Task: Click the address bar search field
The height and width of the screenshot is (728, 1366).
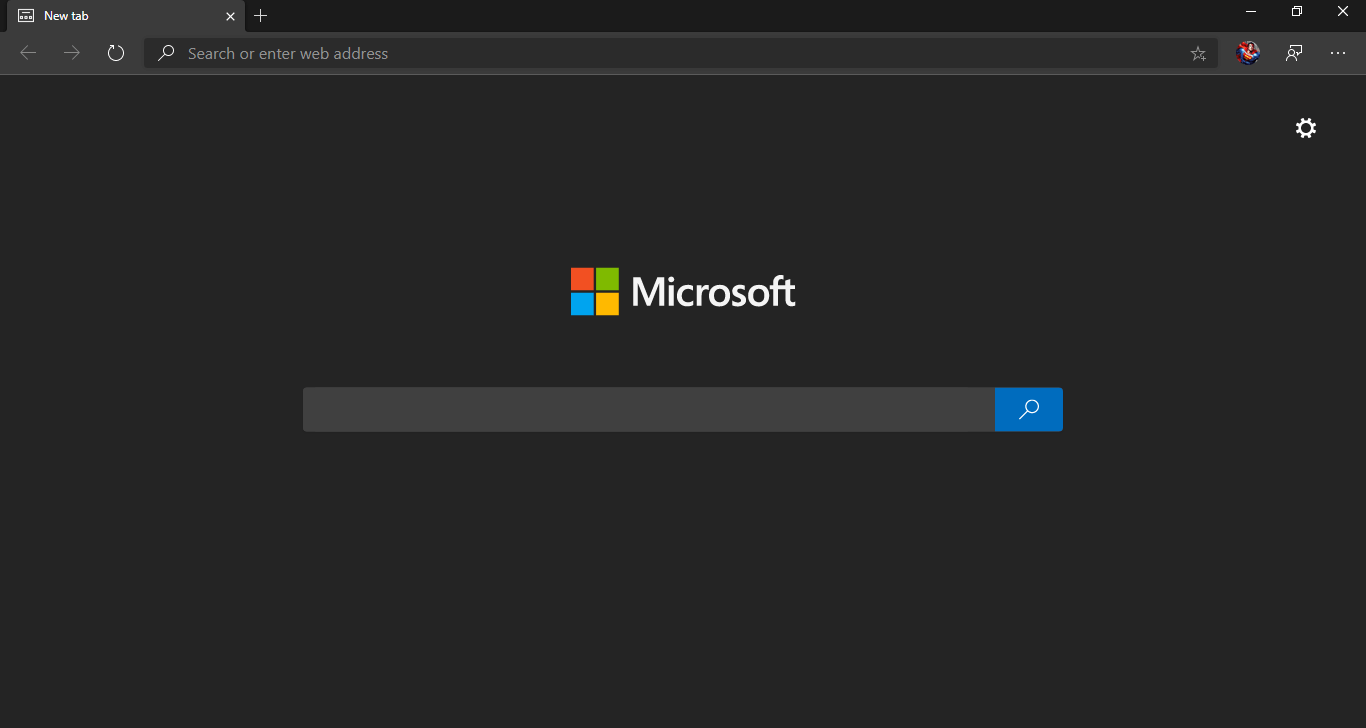Action: point(681,53)
